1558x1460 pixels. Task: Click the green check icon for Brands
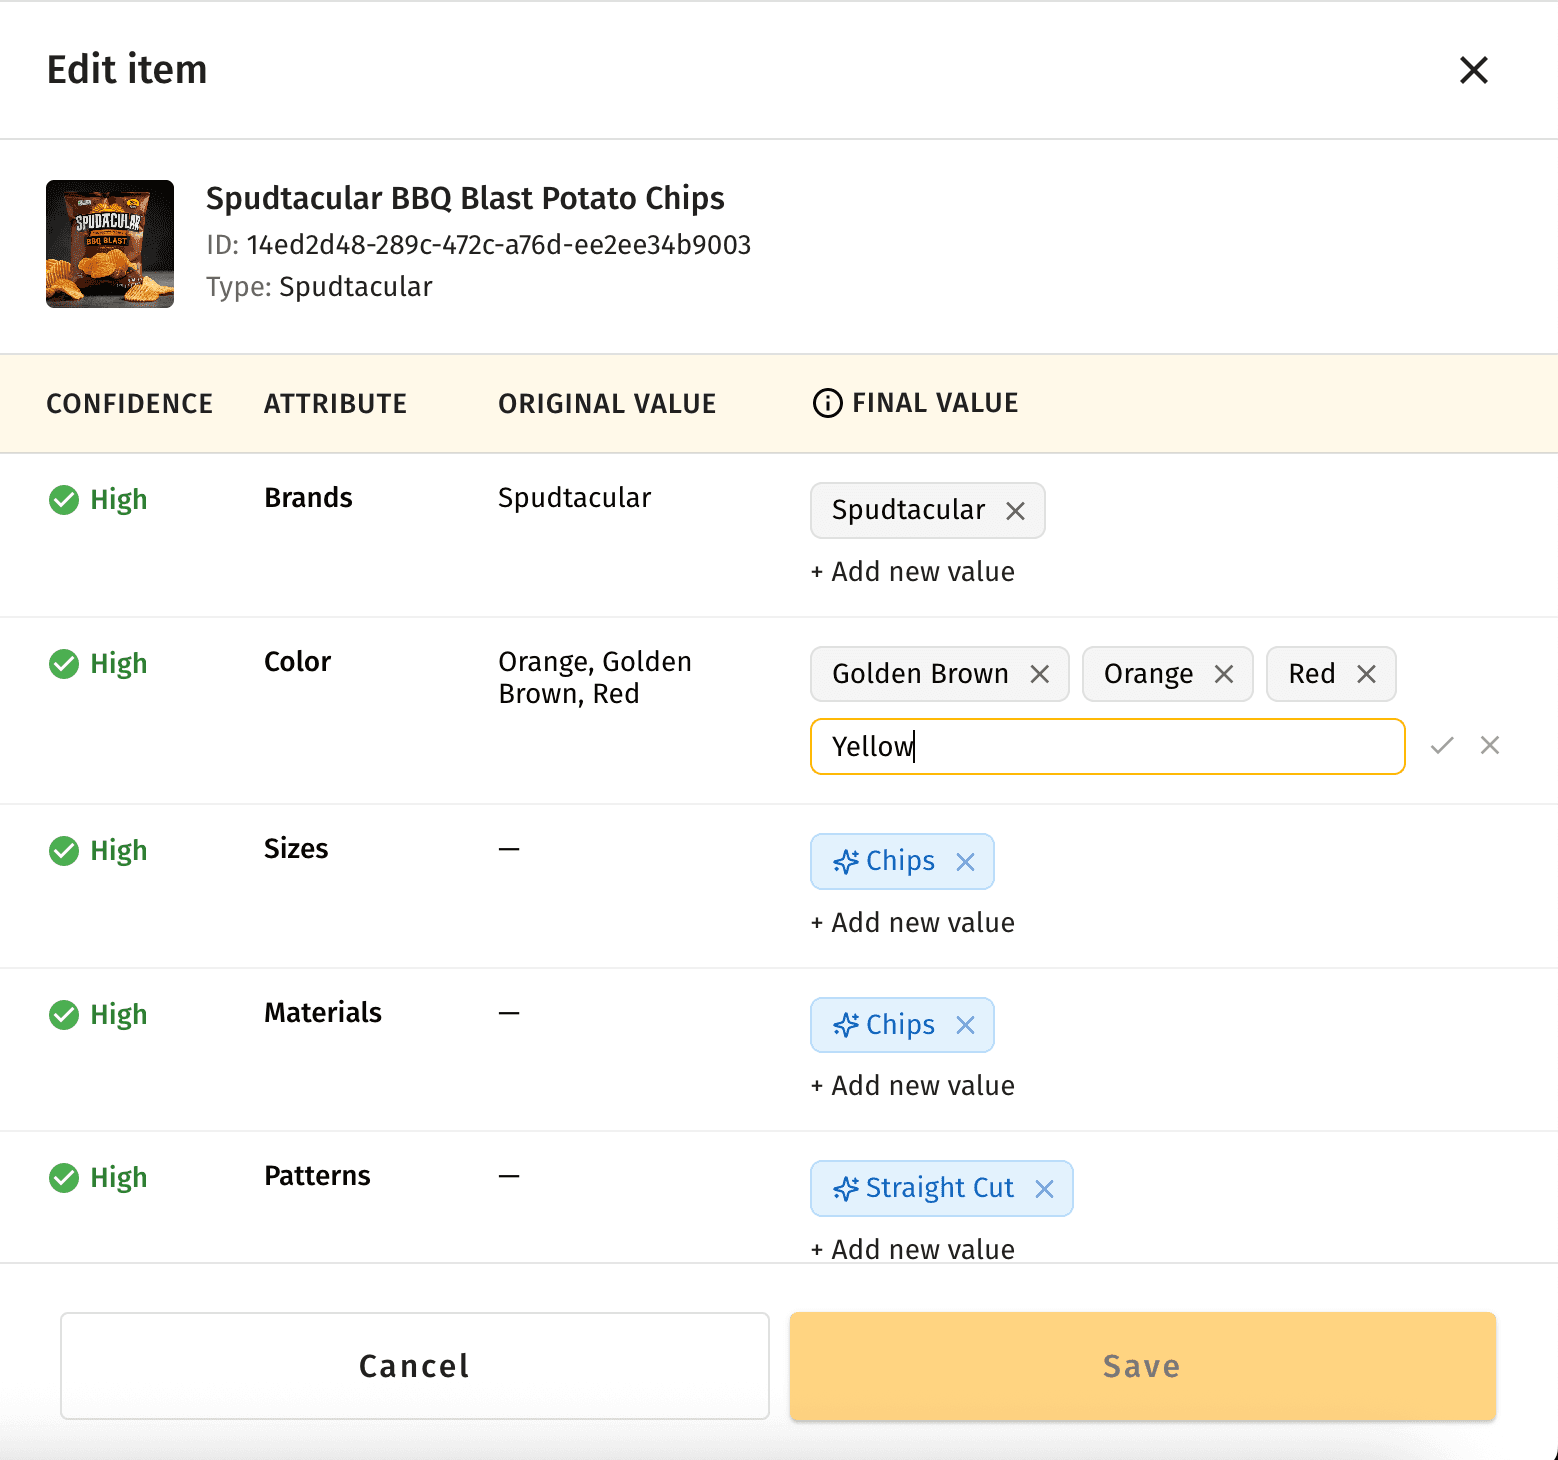click(64, 500)
